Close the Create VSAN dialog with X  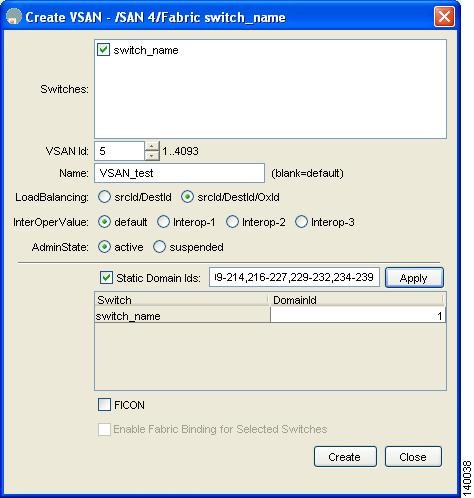[444, 16]
